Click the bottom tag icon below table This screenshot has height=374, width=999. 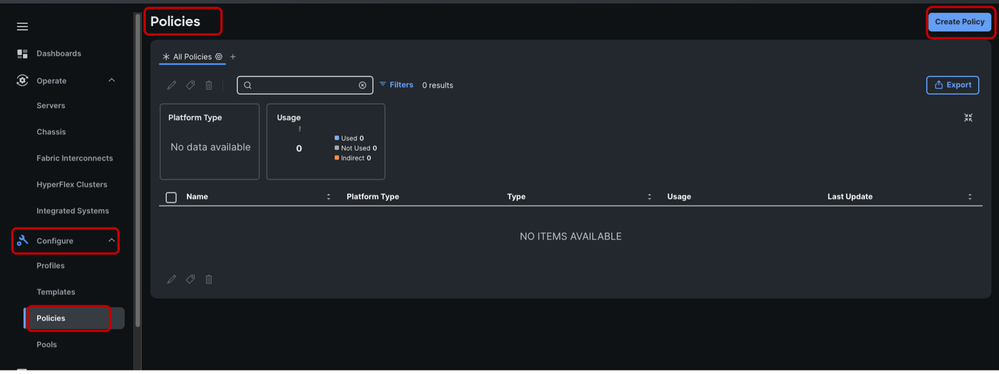pyautogui.click(x=190, y=279)
